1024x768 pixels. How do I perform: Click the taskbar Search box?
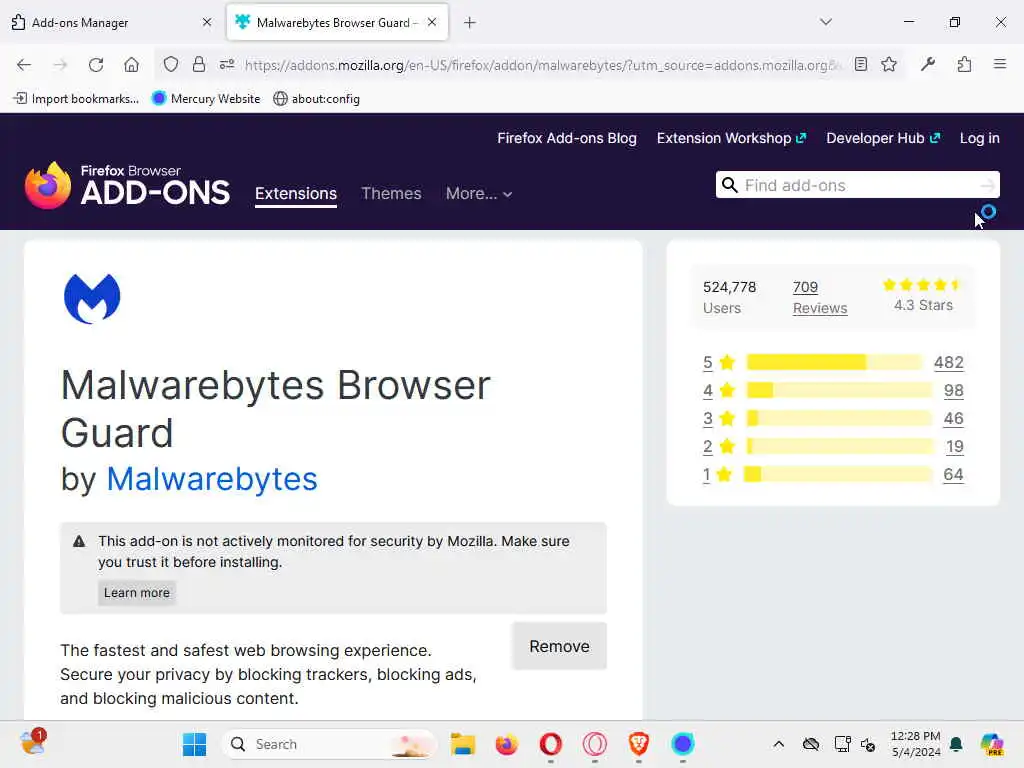330,744
